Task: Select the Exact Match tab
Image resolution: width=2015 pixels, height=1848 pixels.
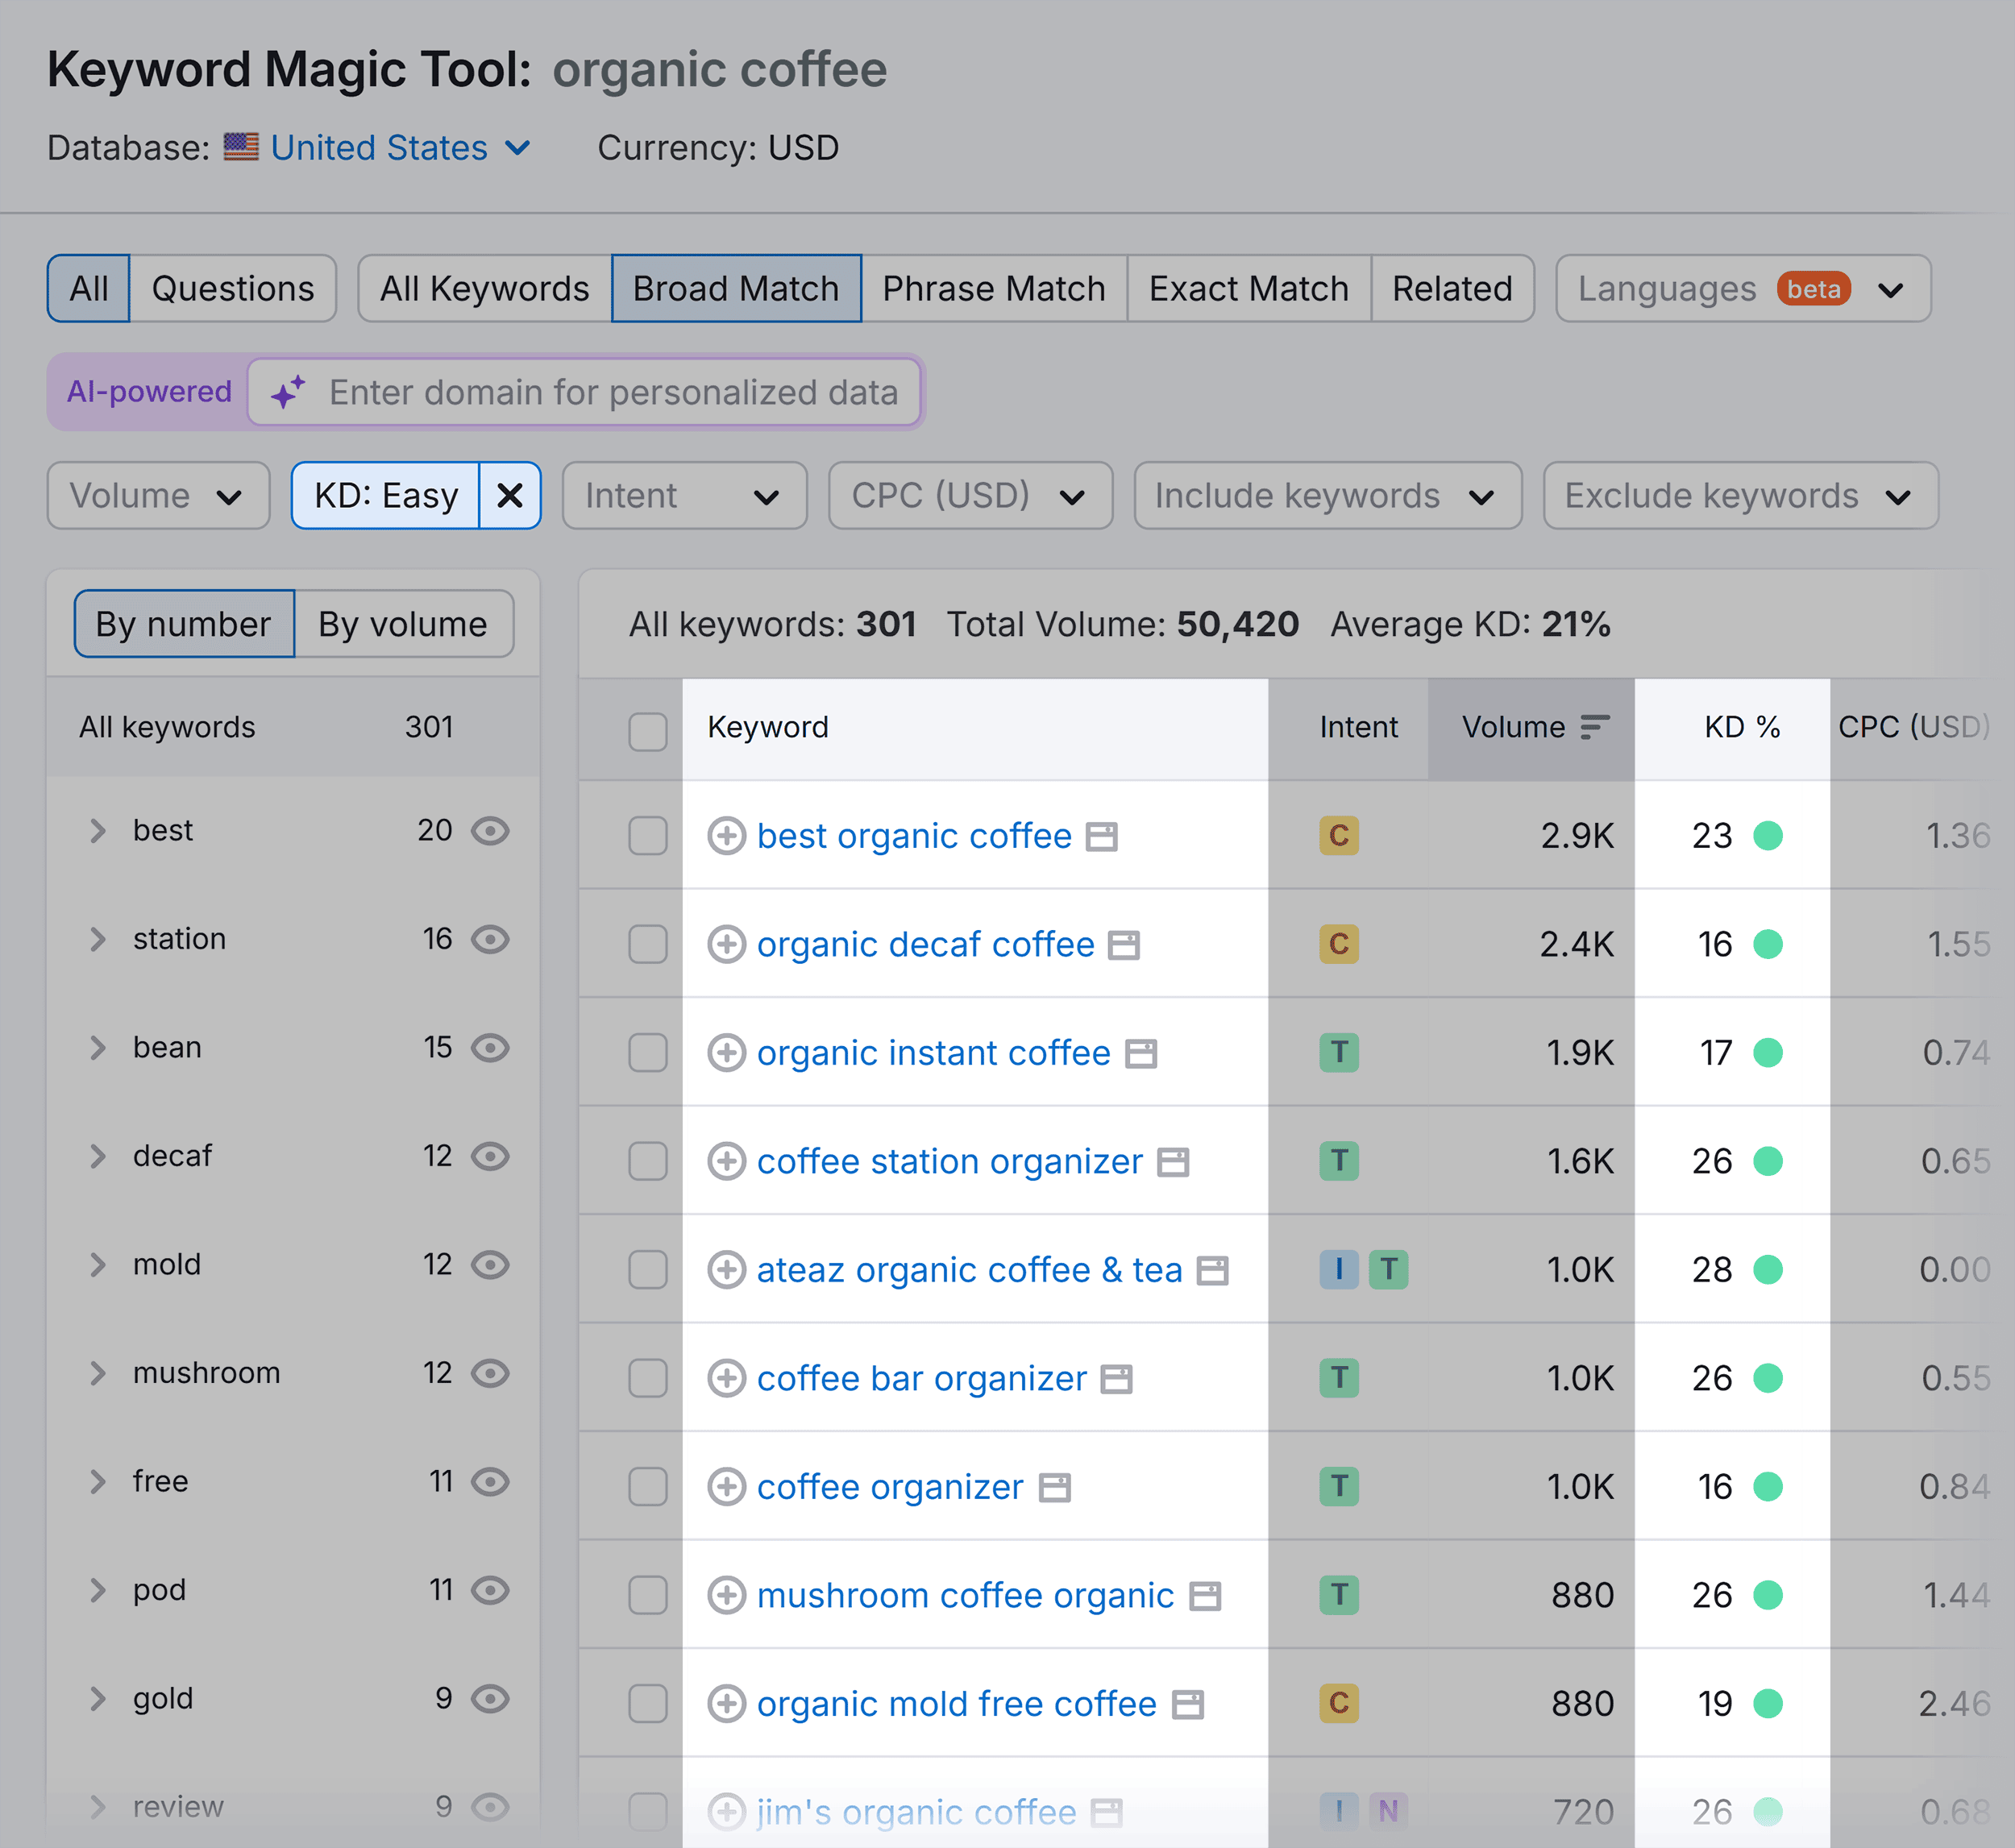Action: tap(1249, 289)
